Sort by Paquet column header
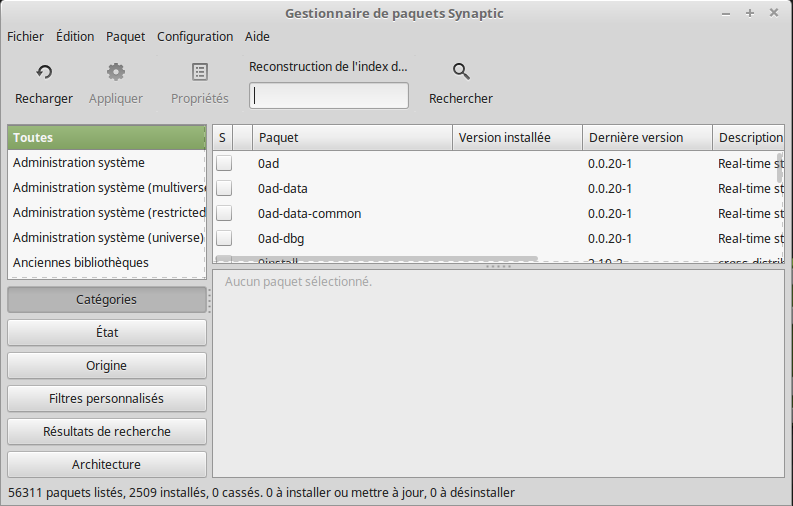The width and height of the screenshot is (793, 506). tap(353, 137)
